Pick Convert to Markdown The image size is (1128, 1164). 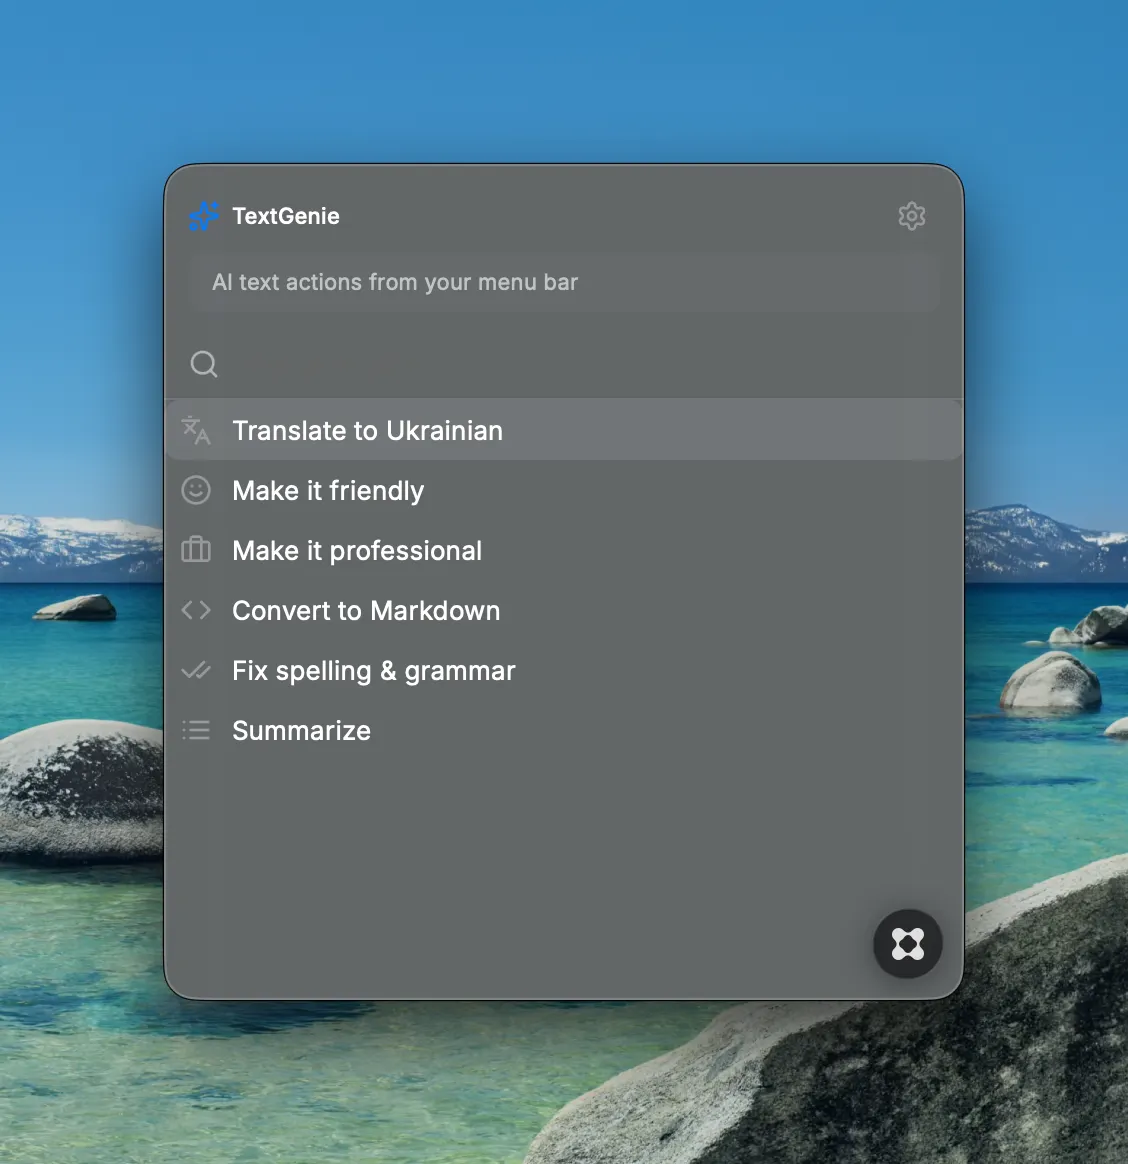564,611
